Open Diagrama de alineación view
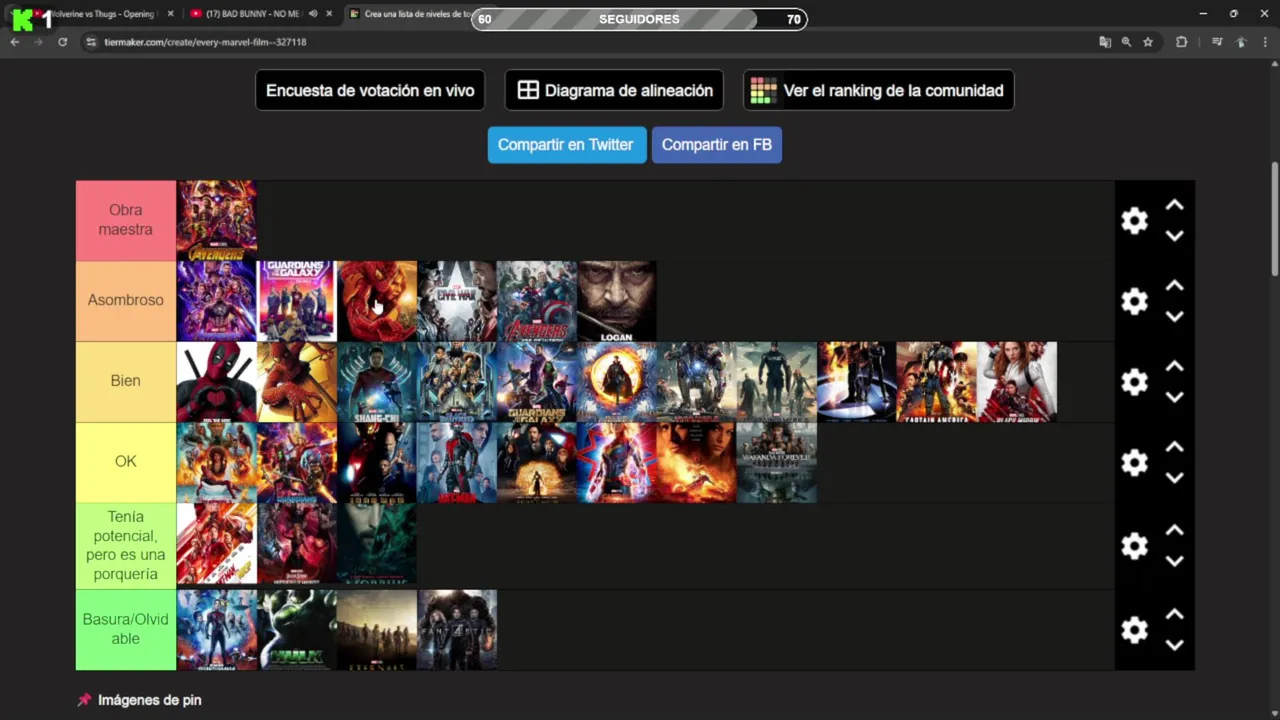This screenshot has width=1280, height=720. 614,90
